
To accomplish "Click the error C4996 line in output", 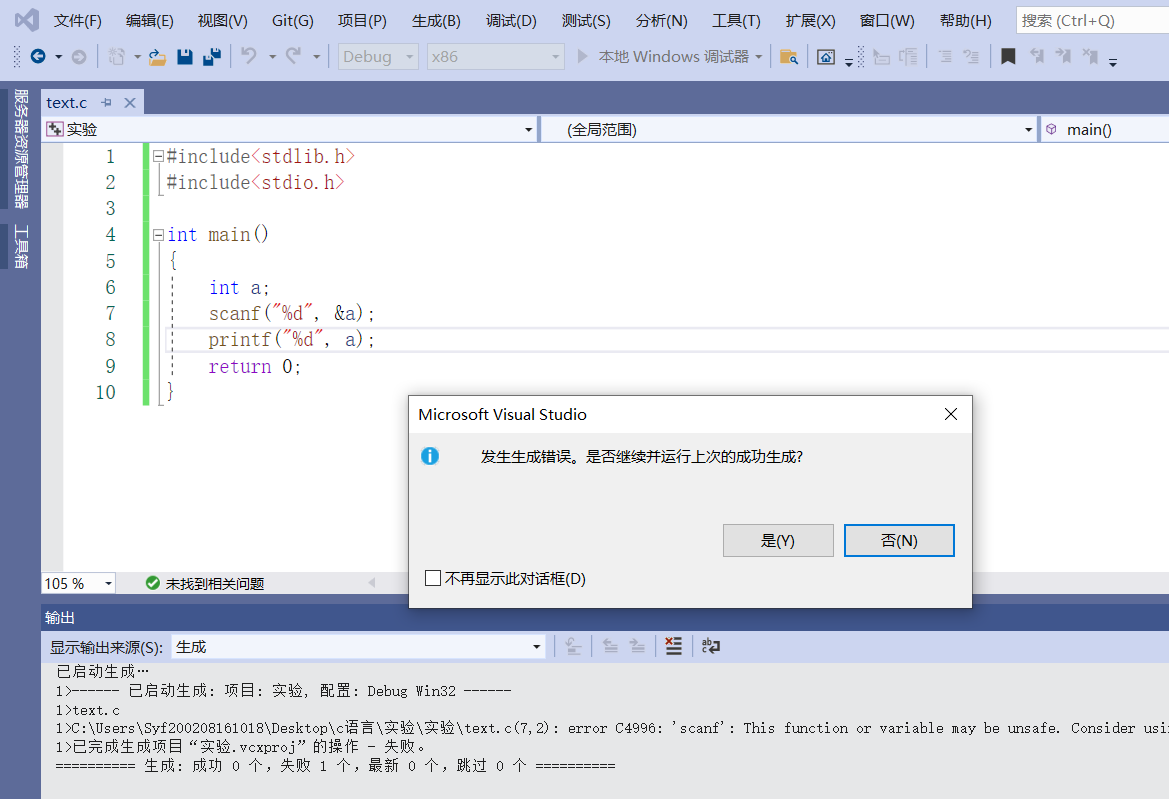I will [x=612, y=728].
